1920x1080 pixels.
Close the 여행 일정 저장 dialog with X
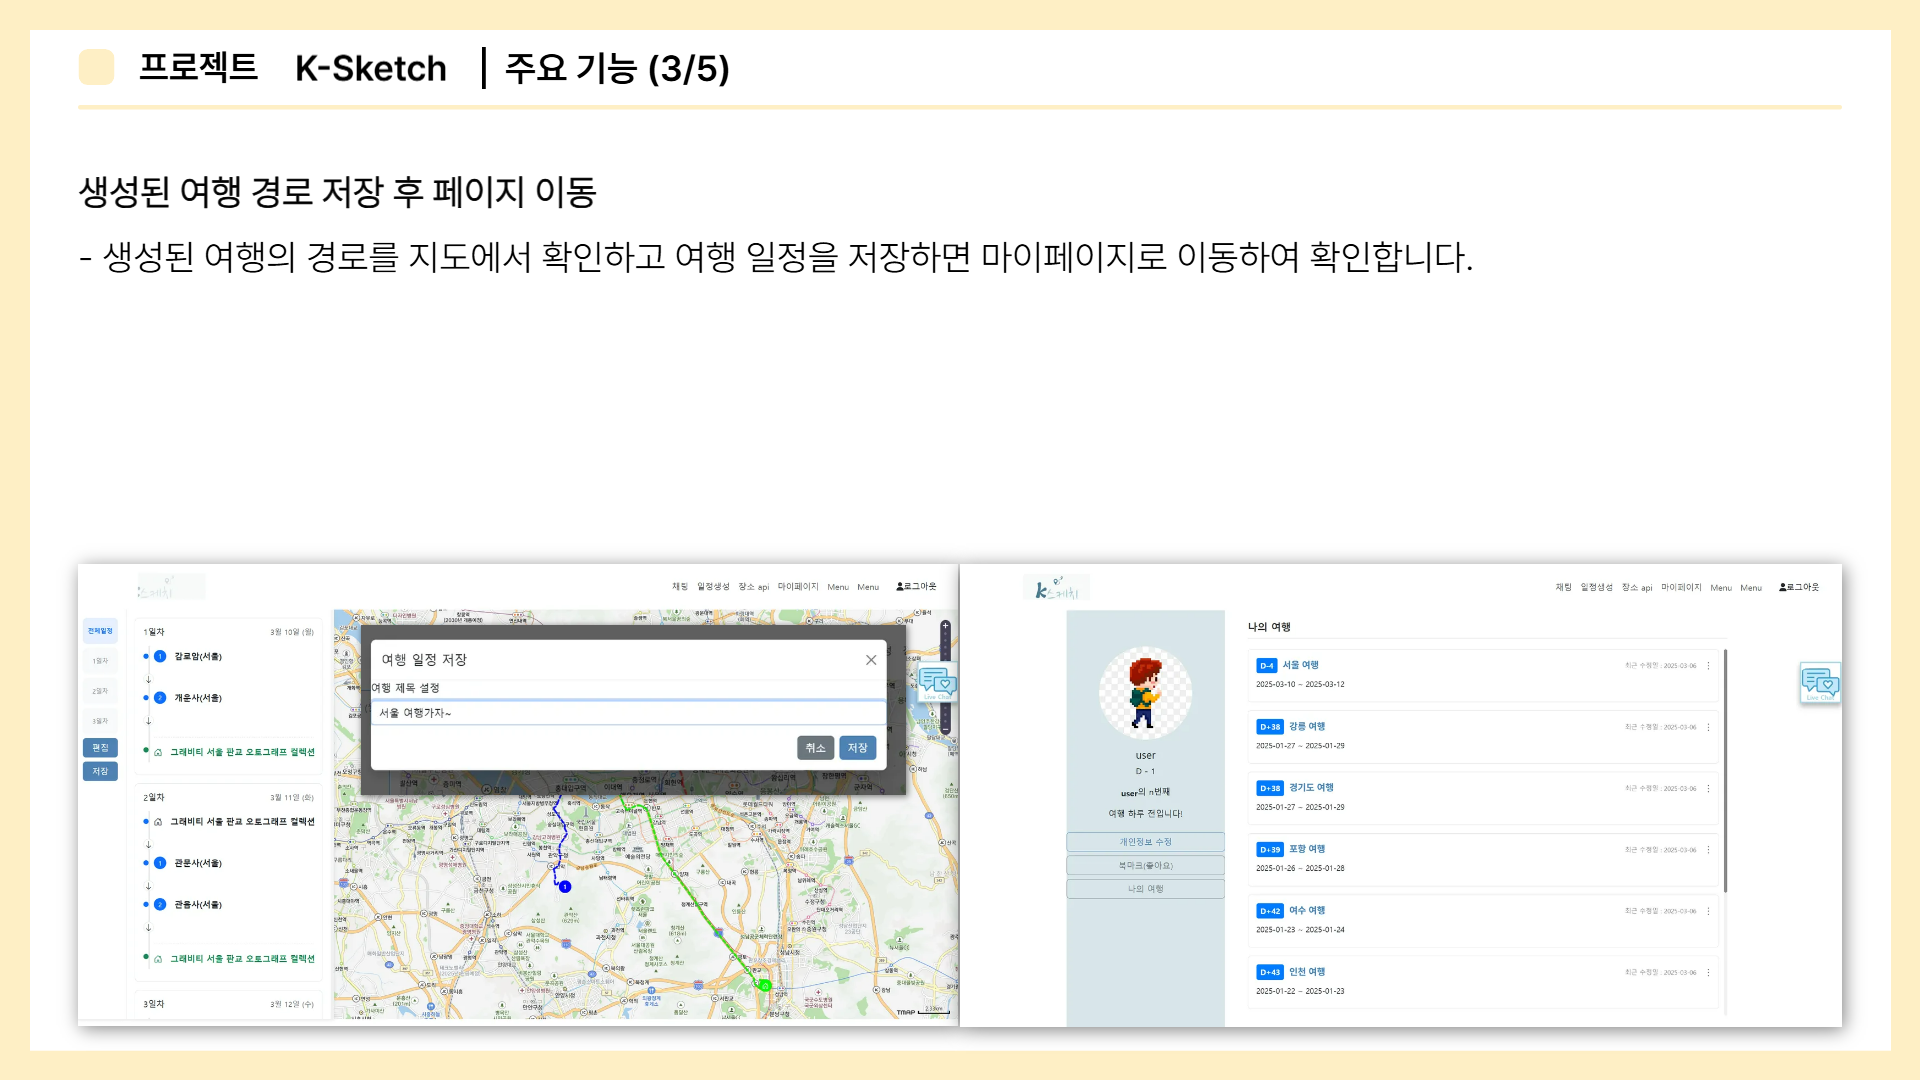[x=871, y=660]
